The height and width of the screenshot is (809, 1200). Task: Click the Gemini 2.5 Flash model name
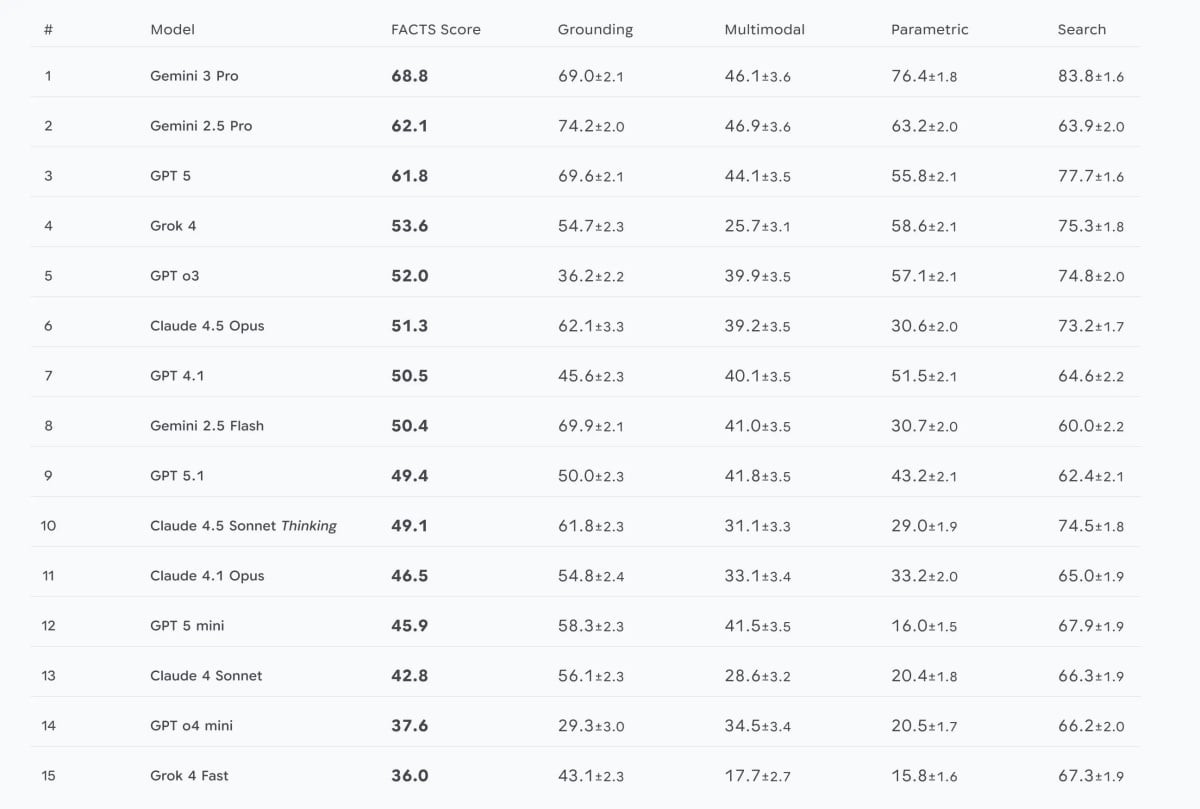click(207, 426)
